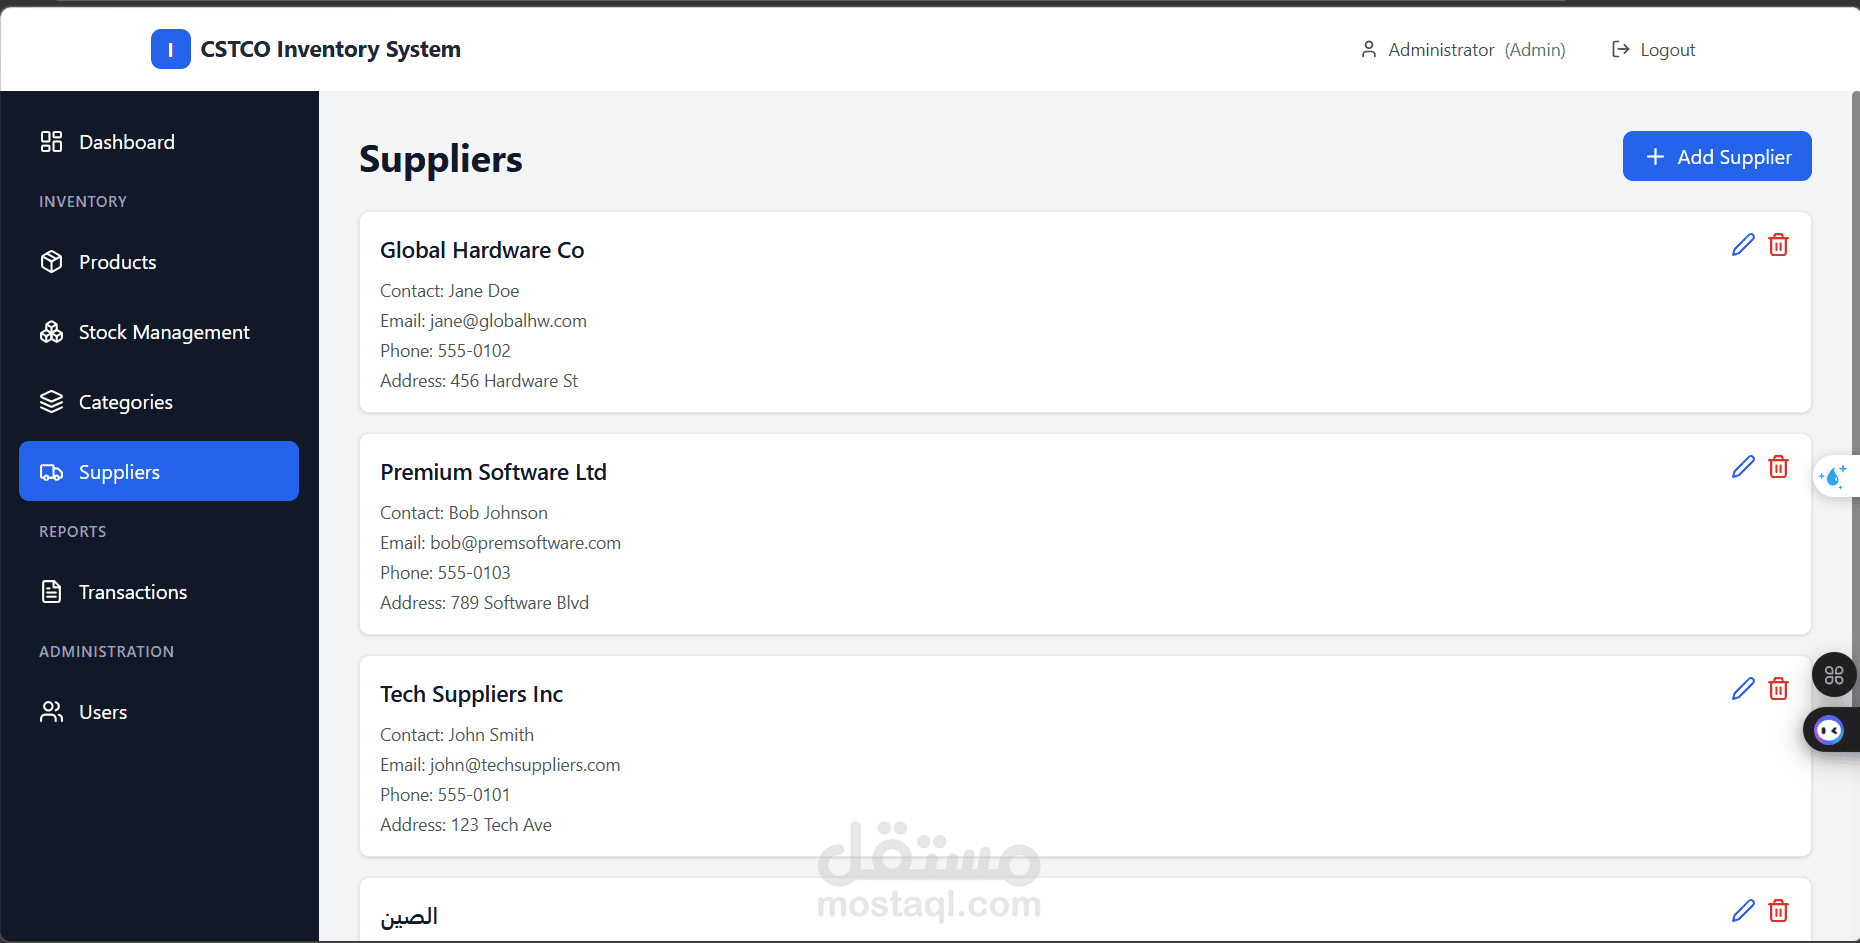Click pencil icon for Premium Software Ltd

1743,467
